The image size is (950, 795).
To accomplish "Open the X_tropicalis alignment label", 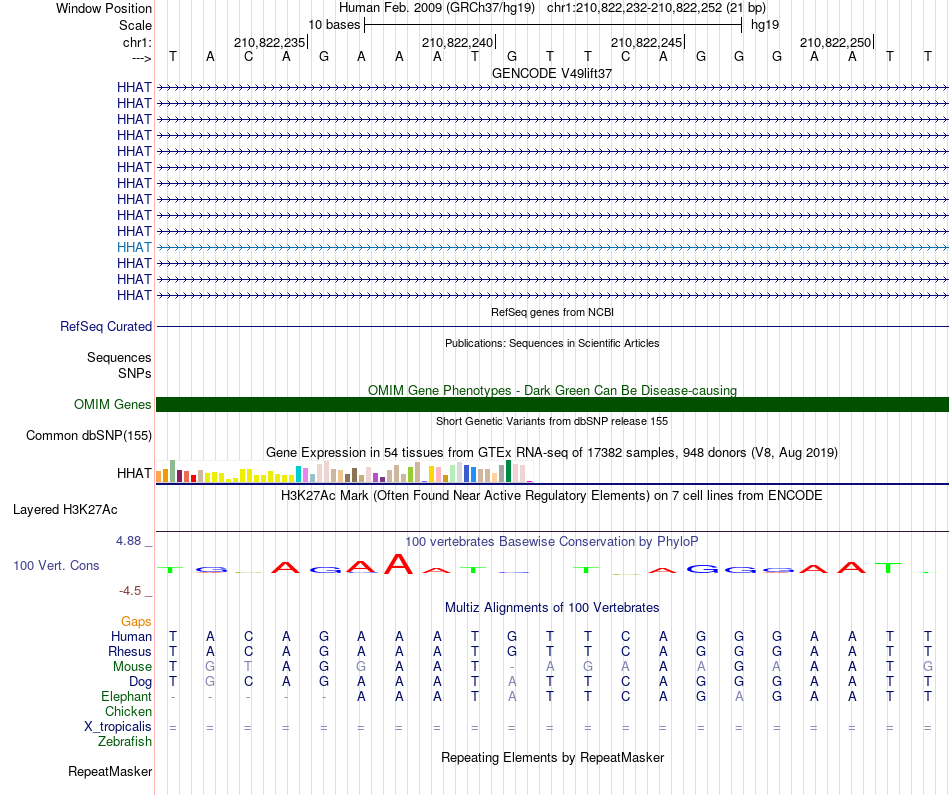I will [x=118, y=727].
